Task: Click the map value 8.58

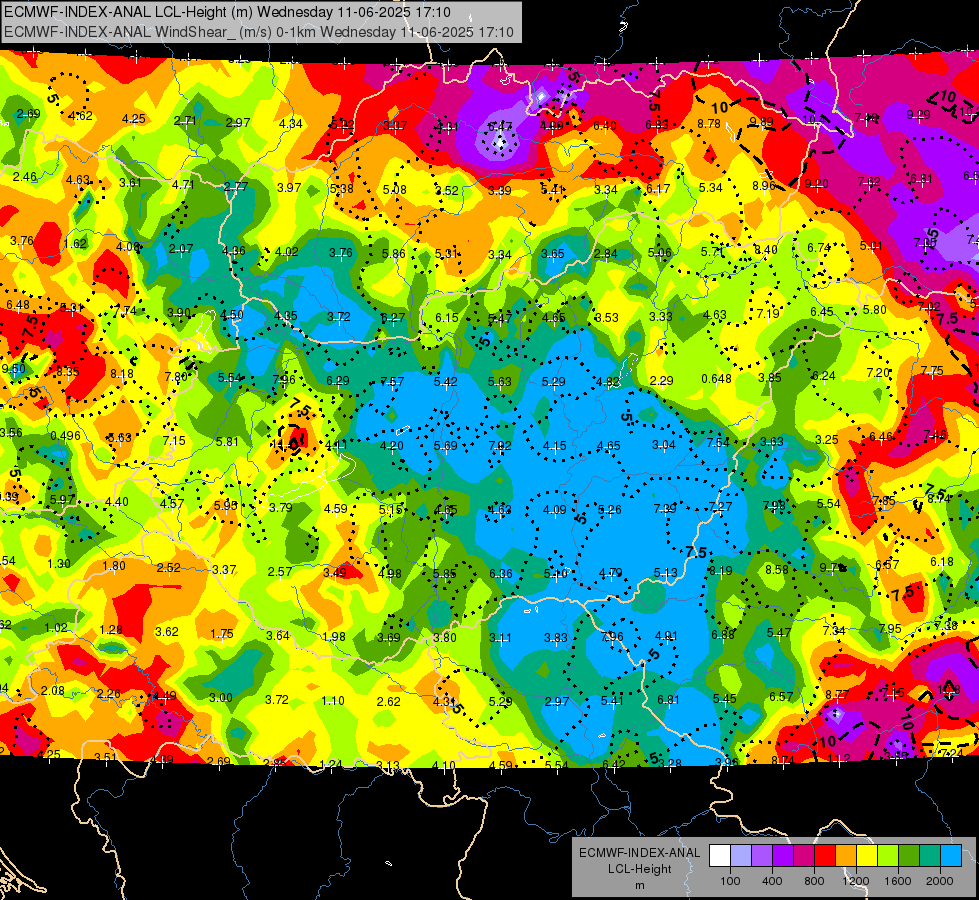Action: 777,570
